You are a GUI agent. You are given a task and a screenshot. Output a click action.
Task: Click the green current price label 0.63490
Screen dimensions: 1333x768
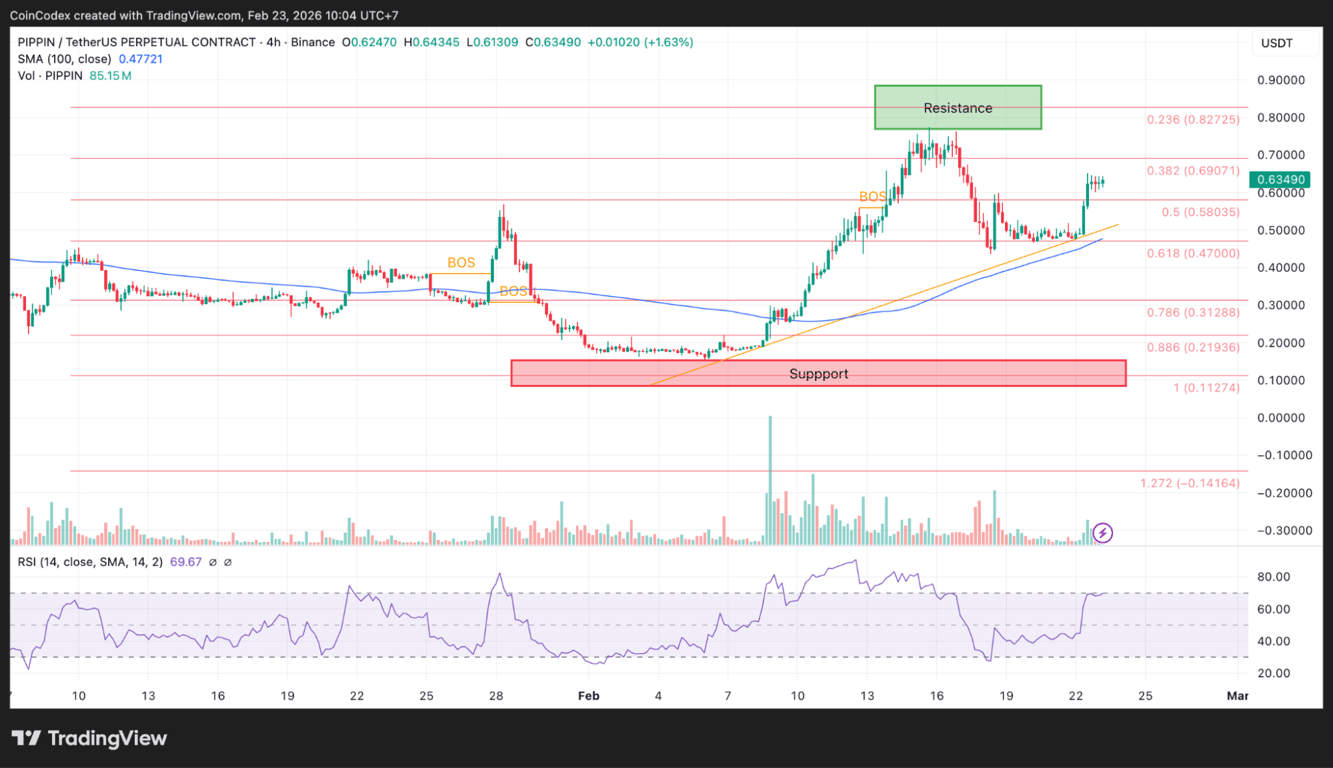point(1282,179)
